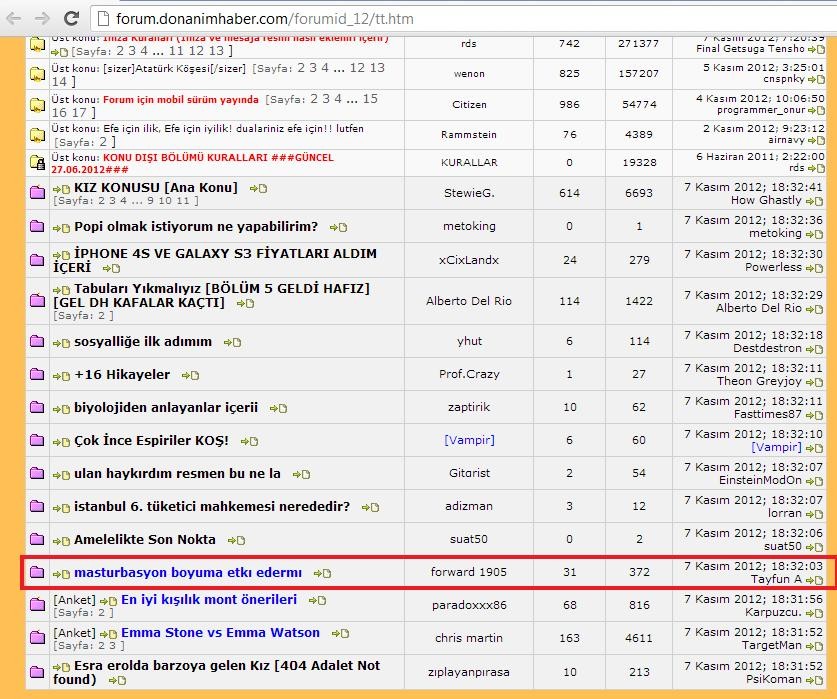View profile of author Alberto Del Rio in author column
The width and height of the screenshot is (837, 699).
(x=469, y=301)
